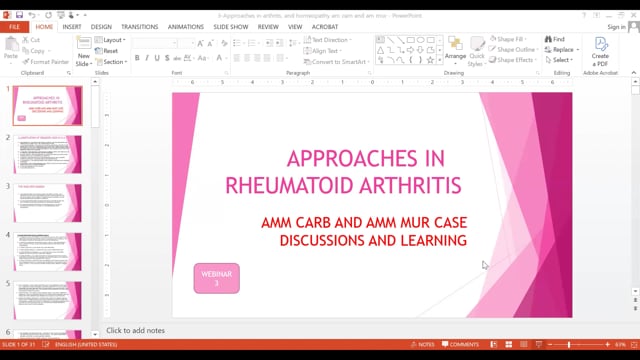
Task: Switch to the SLIDE SHOW tab
Action: [231, 27]
